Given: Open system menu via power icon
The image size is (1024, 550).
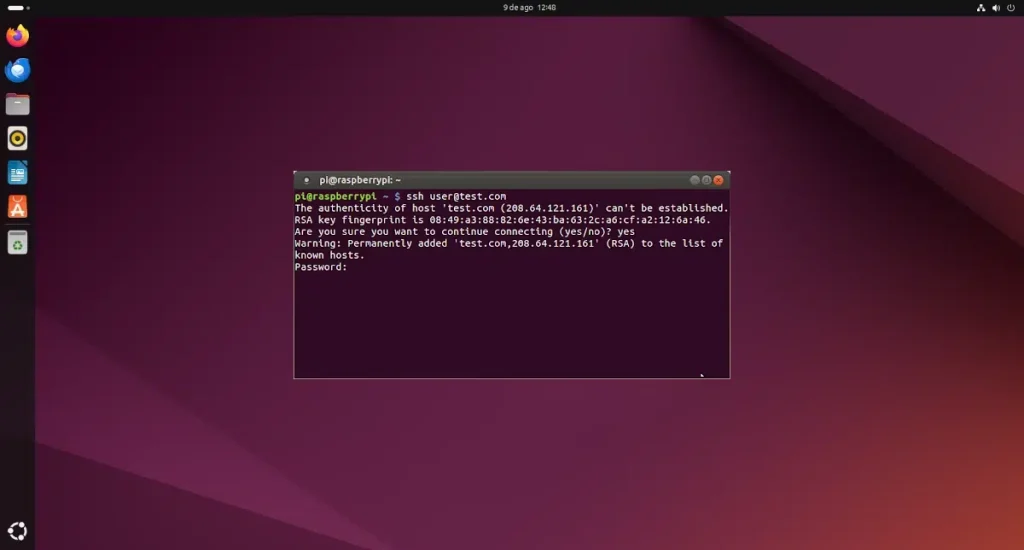Looking at the screenshot, I should coord(1009,8).
